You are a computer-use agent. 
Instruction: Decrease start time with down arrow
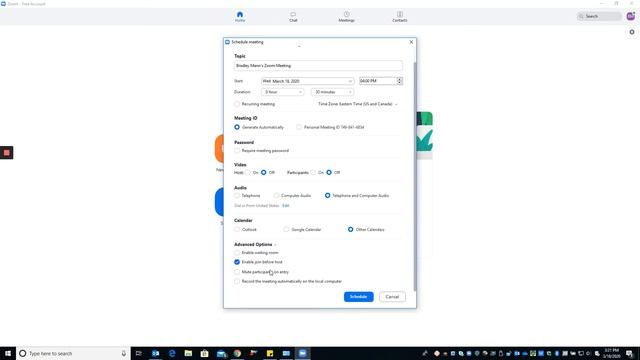coord(400,83)
